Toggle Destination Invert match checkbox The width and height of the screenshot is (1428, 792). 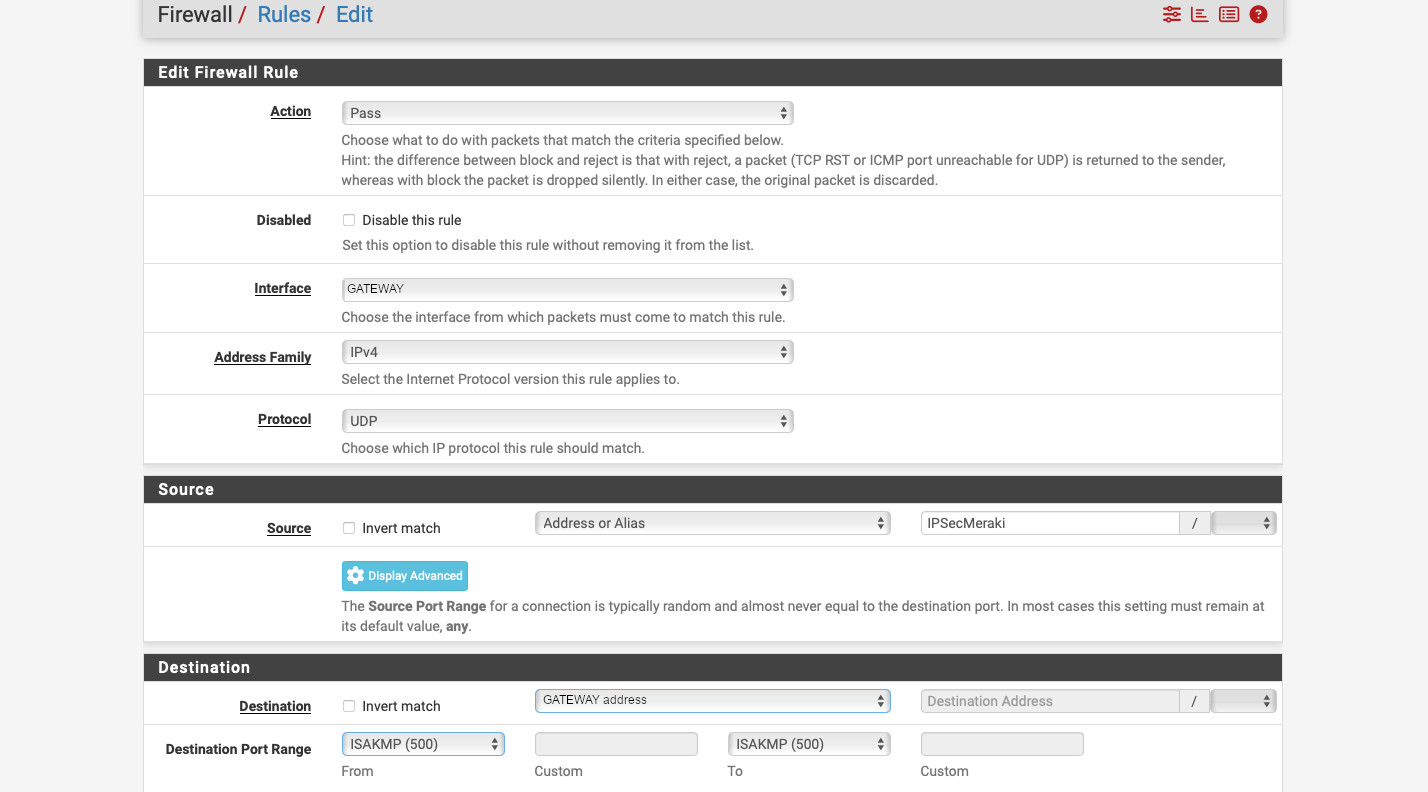(349, 706)
